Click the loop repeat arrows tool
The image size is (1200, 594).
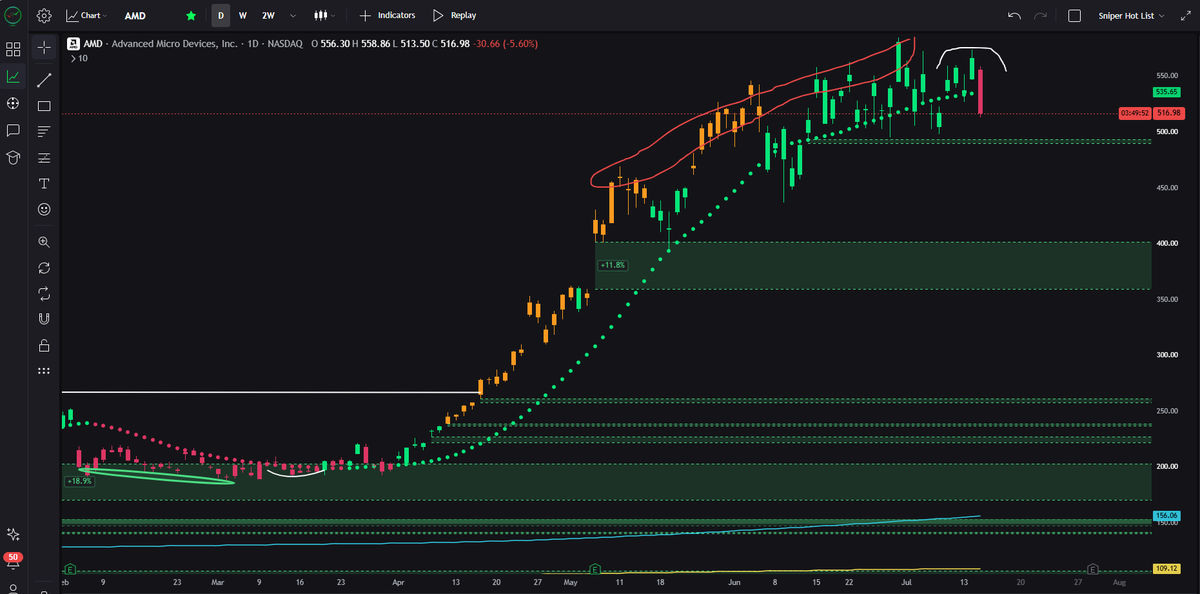pos(44,294)
